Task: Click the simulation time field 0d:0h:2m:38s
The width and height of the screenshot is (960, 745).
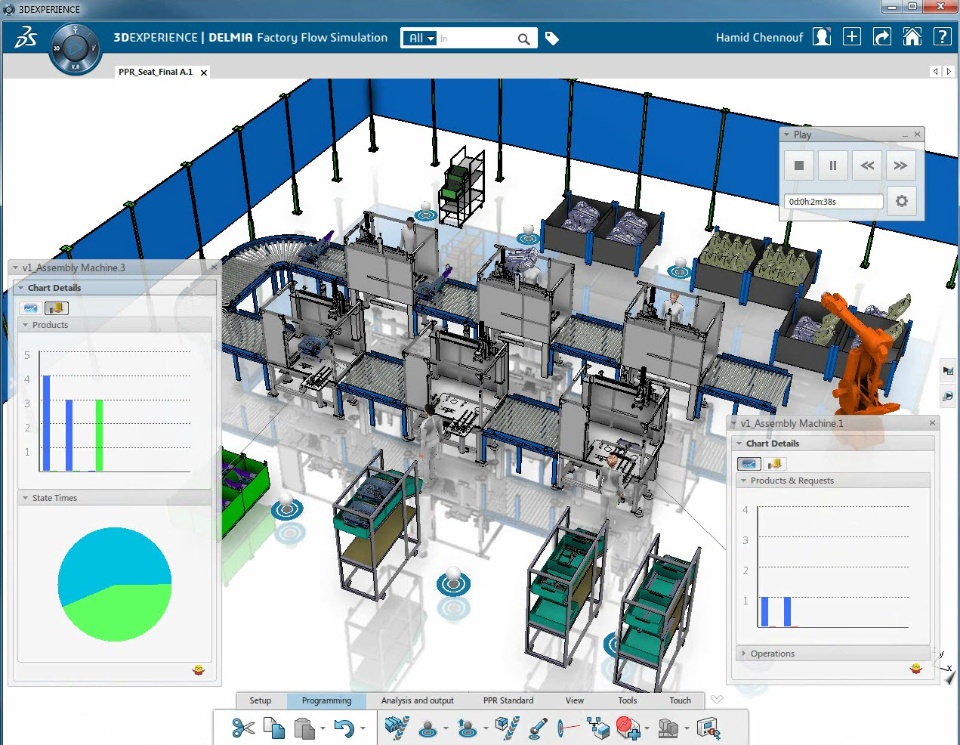Action: click(833, 201)
